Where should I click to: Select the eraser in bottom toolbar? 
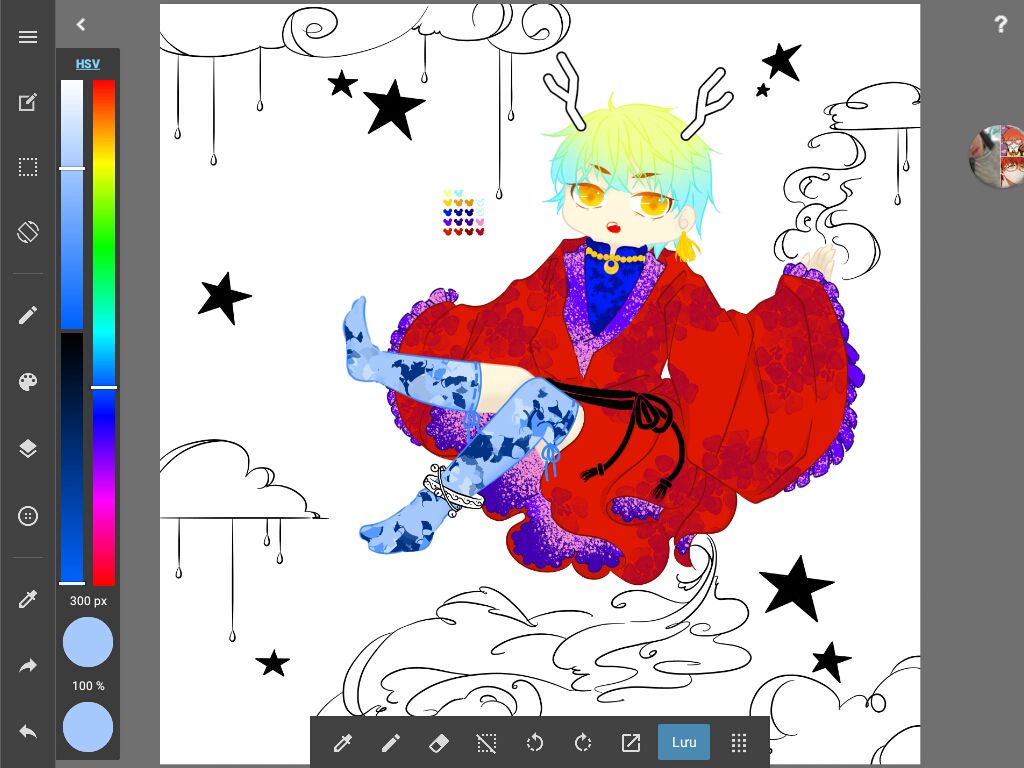(438, 743)
